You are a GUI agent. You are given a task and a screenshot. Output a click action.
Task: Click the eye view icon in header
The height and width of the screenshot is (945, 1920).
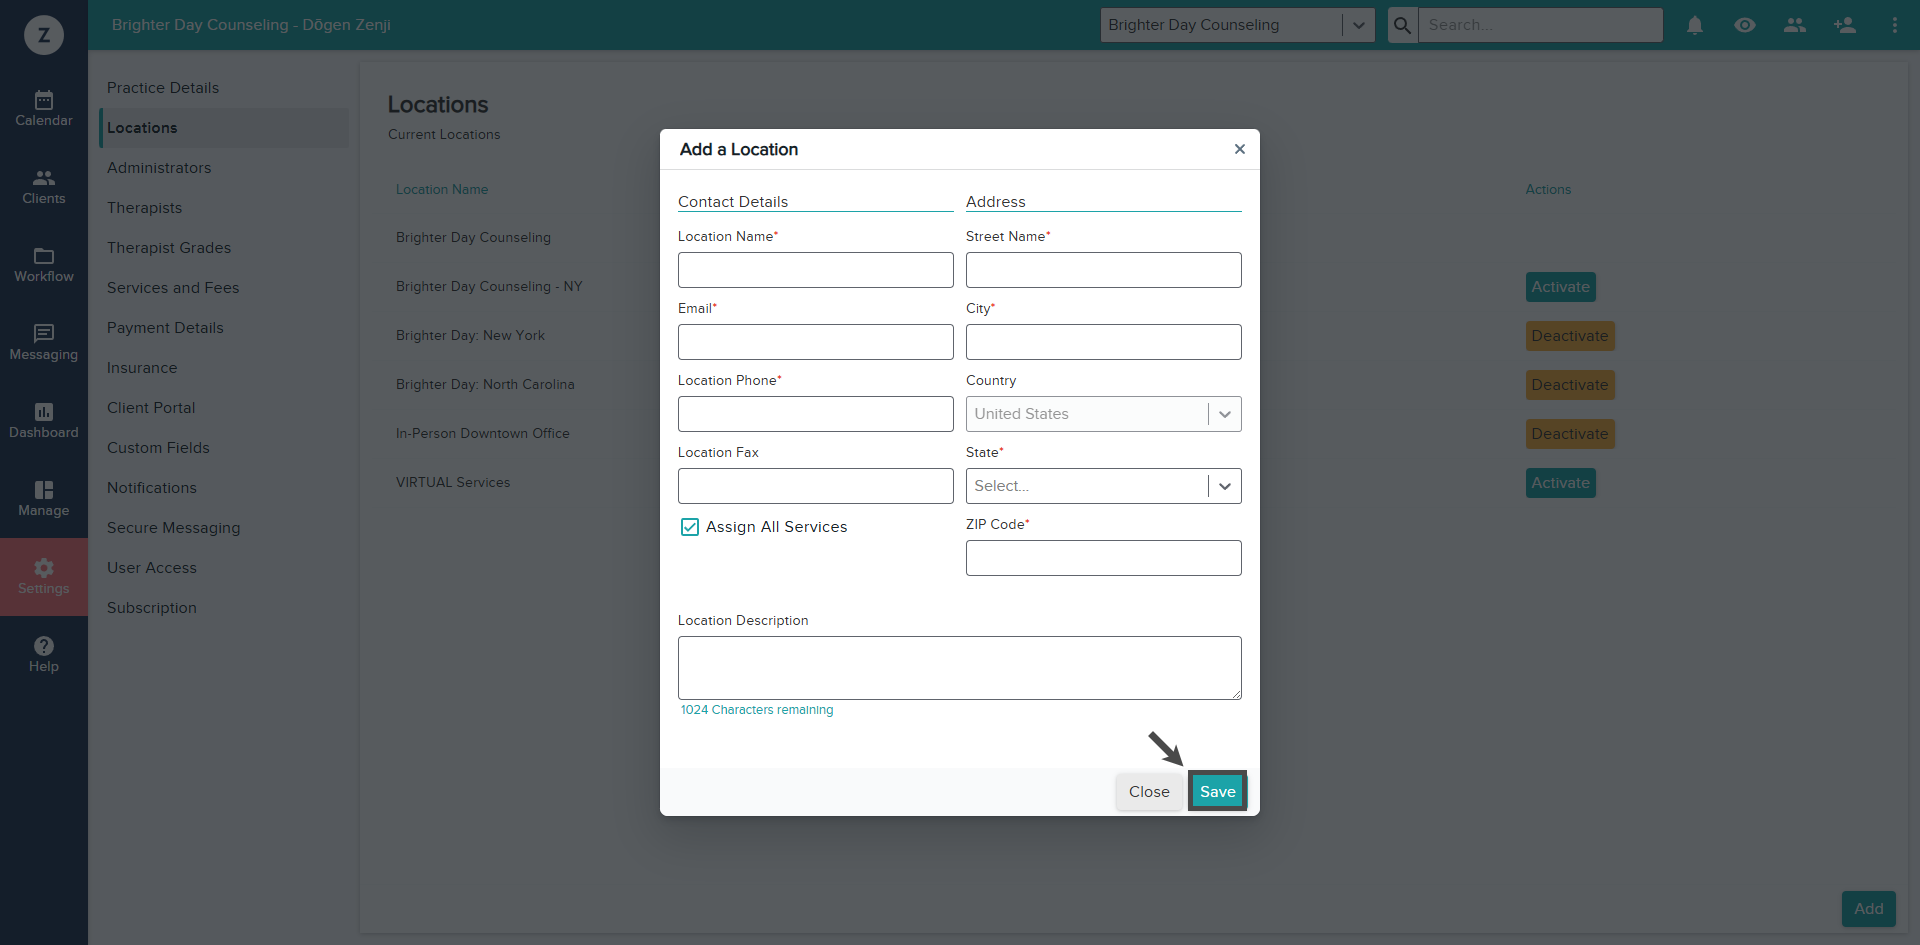(x=1745, y=25)
